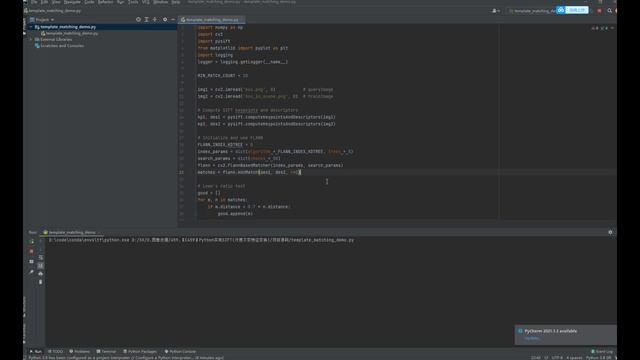
Task: Open Search Everywhere magnifier
Action: 609,11
